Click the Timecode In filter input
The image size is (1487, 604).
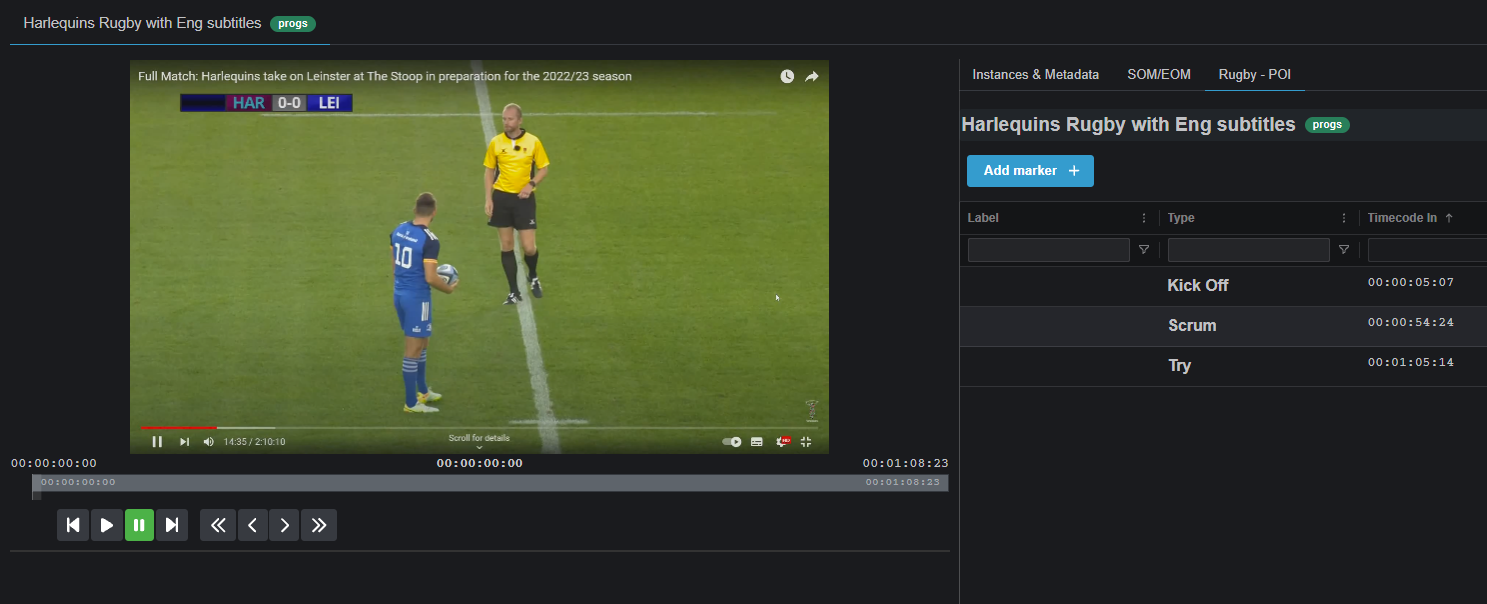pos(1427,250)
